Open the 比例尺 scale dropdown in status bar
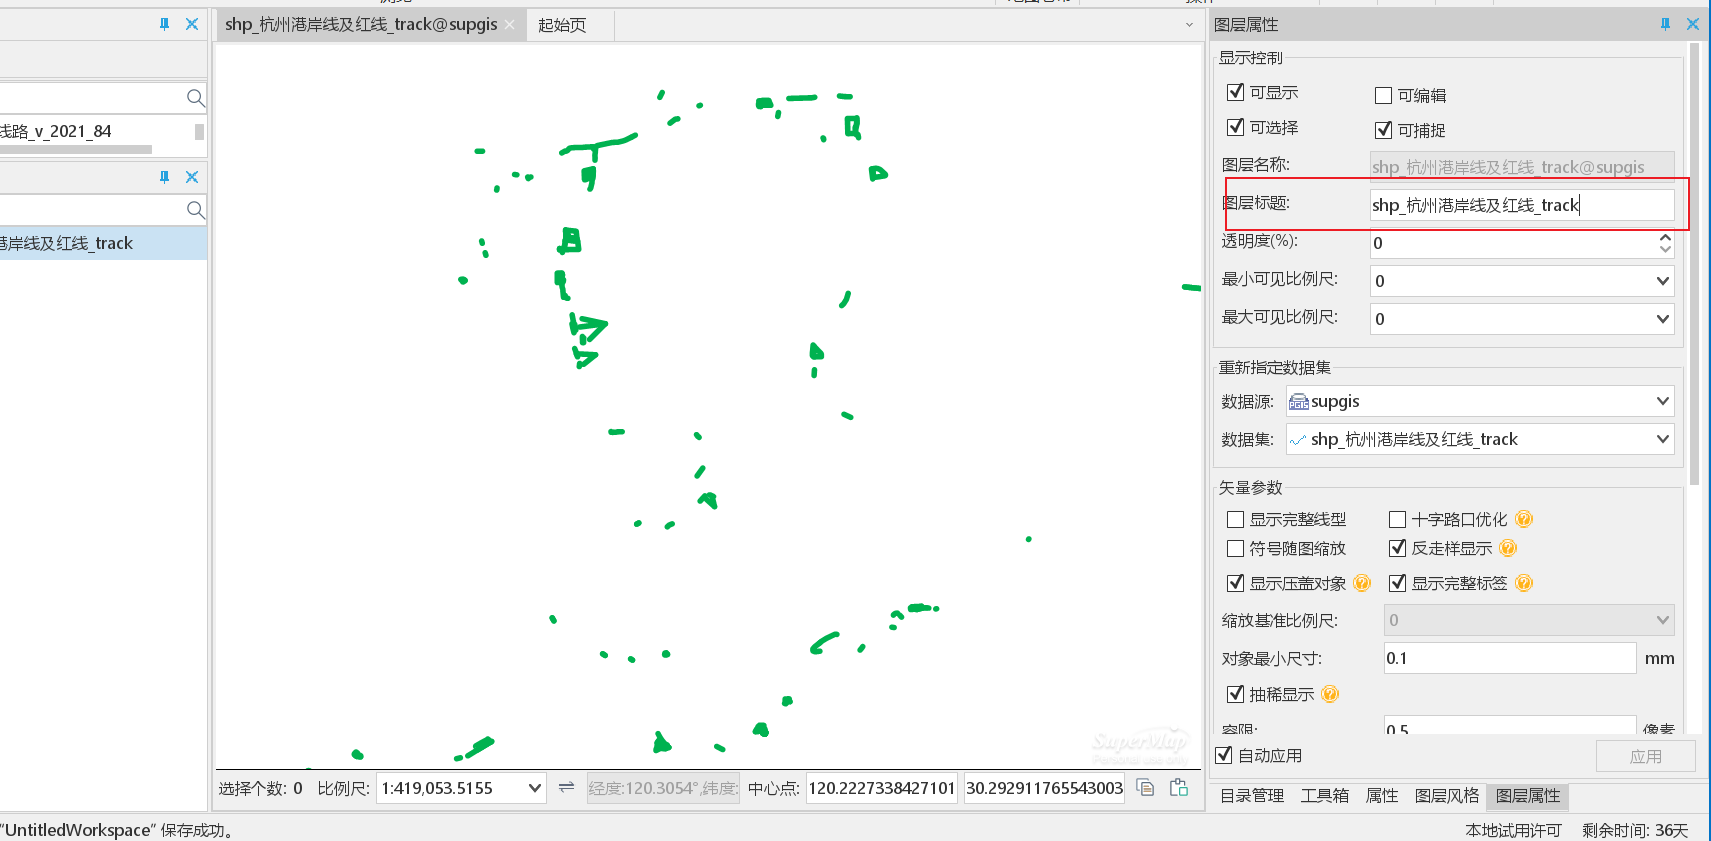This screenshot has height=841, width=1711. 535,788
